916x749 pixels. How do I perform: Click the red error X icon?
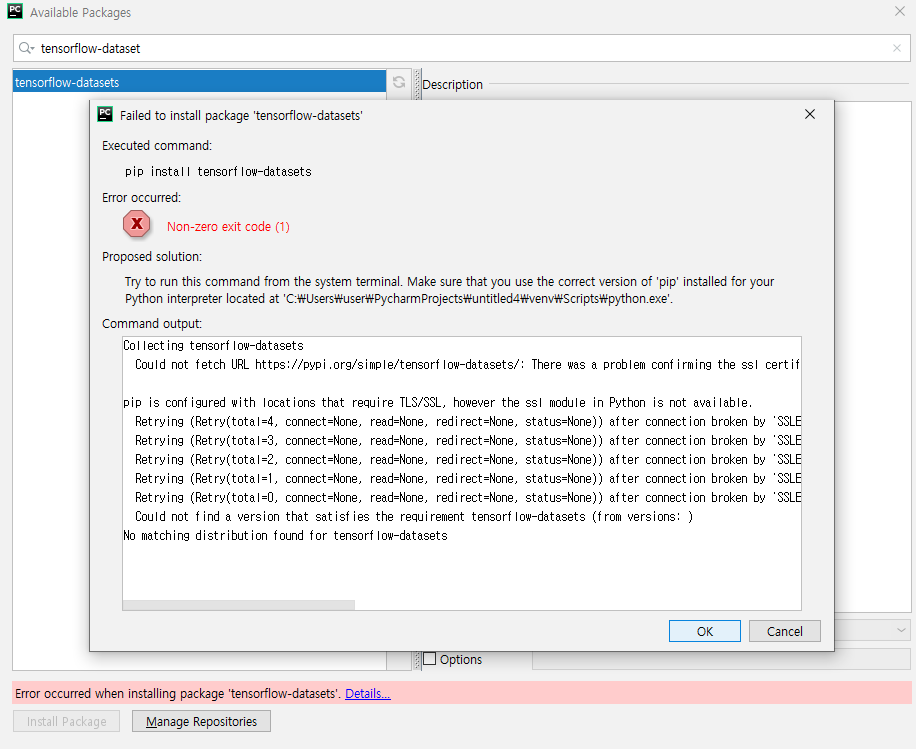(137, 224)
